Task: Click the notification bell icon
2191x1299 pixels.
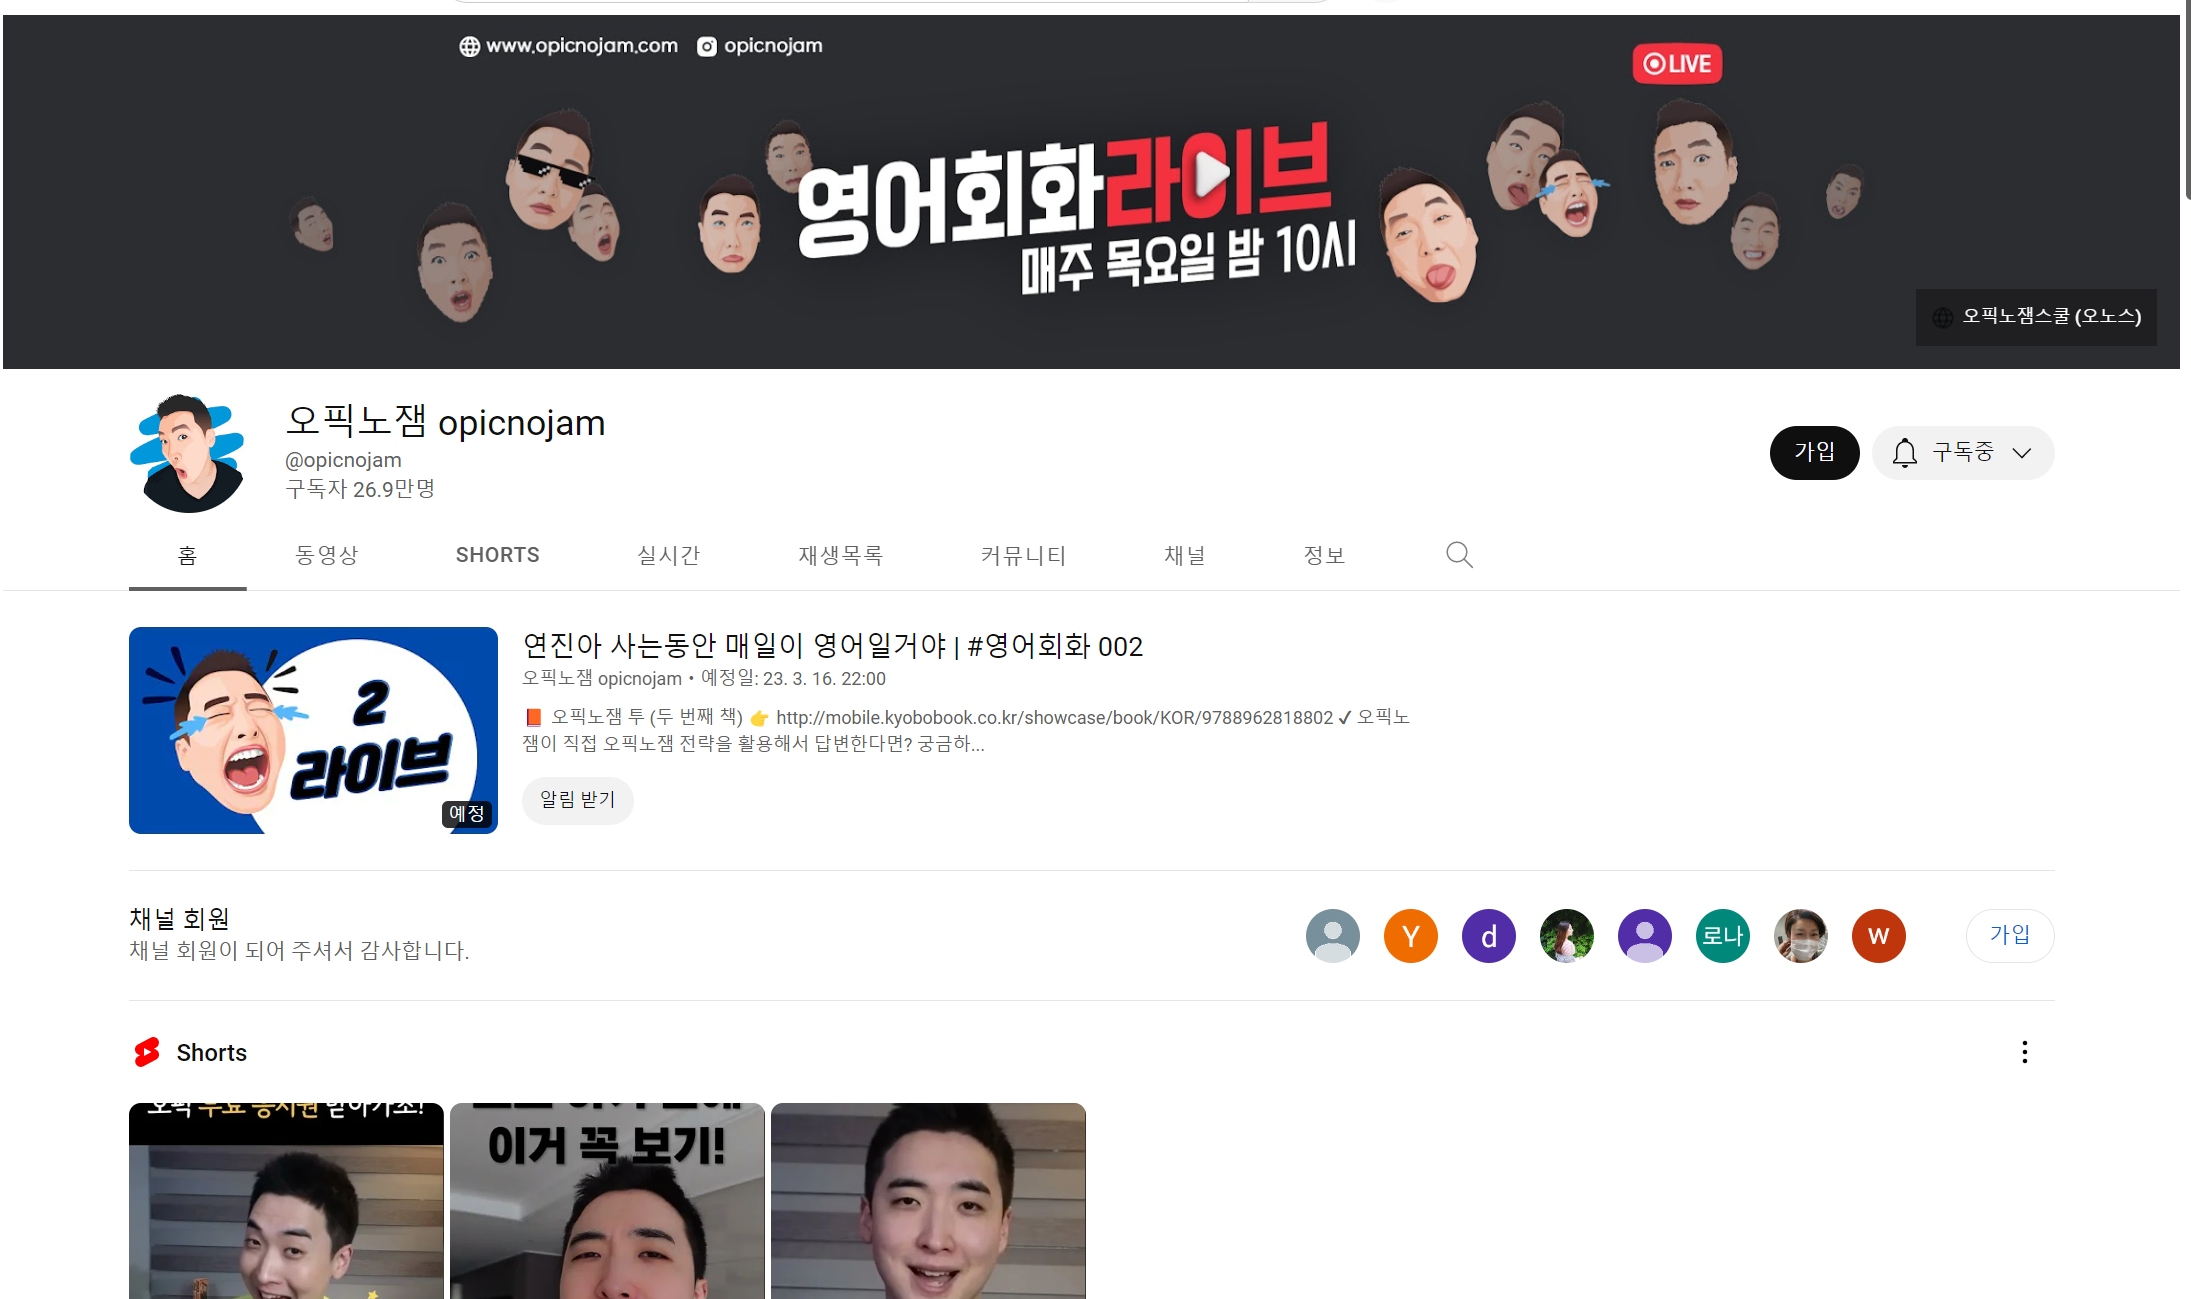Action: coord(1904,453)
